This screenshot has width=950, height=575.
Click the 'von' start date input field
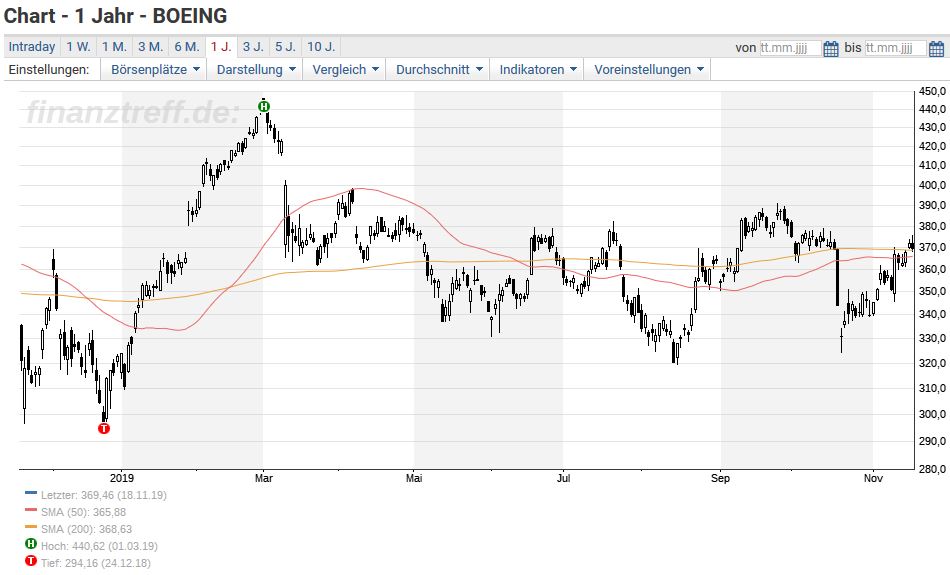tap(791, 48)
